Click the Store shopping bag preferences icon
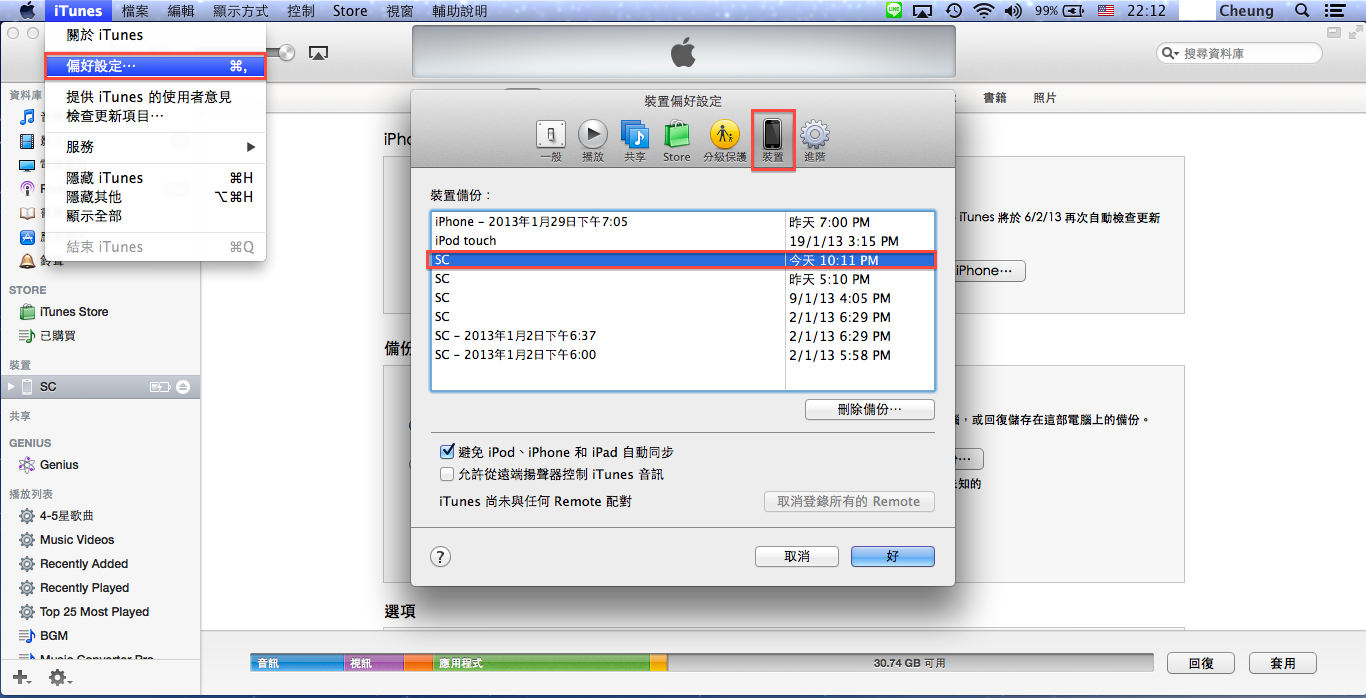Viewport: 1366px width, 698px height. (677, 140)
